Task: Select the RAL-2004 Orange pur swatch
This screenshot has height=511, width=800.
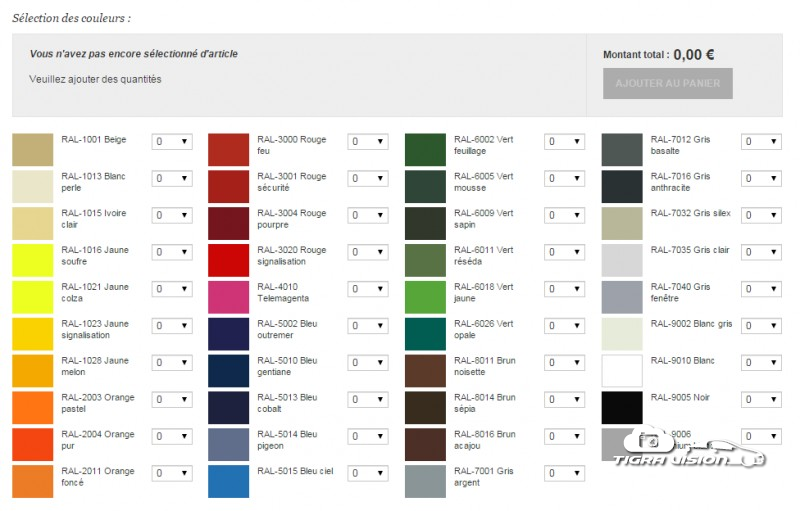Action: [x=32, y=444]
